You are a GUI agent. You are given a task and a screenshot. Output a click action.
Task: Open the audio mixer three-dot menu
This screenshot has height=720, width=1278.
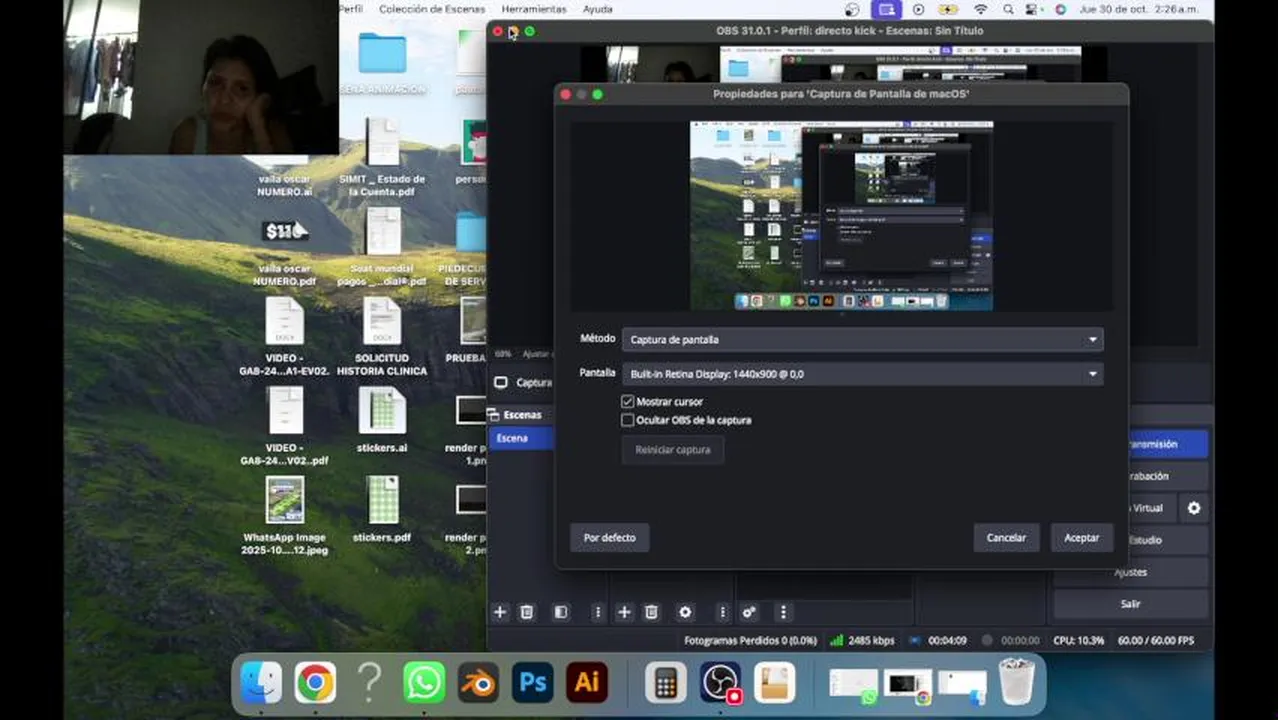(783, 612)
